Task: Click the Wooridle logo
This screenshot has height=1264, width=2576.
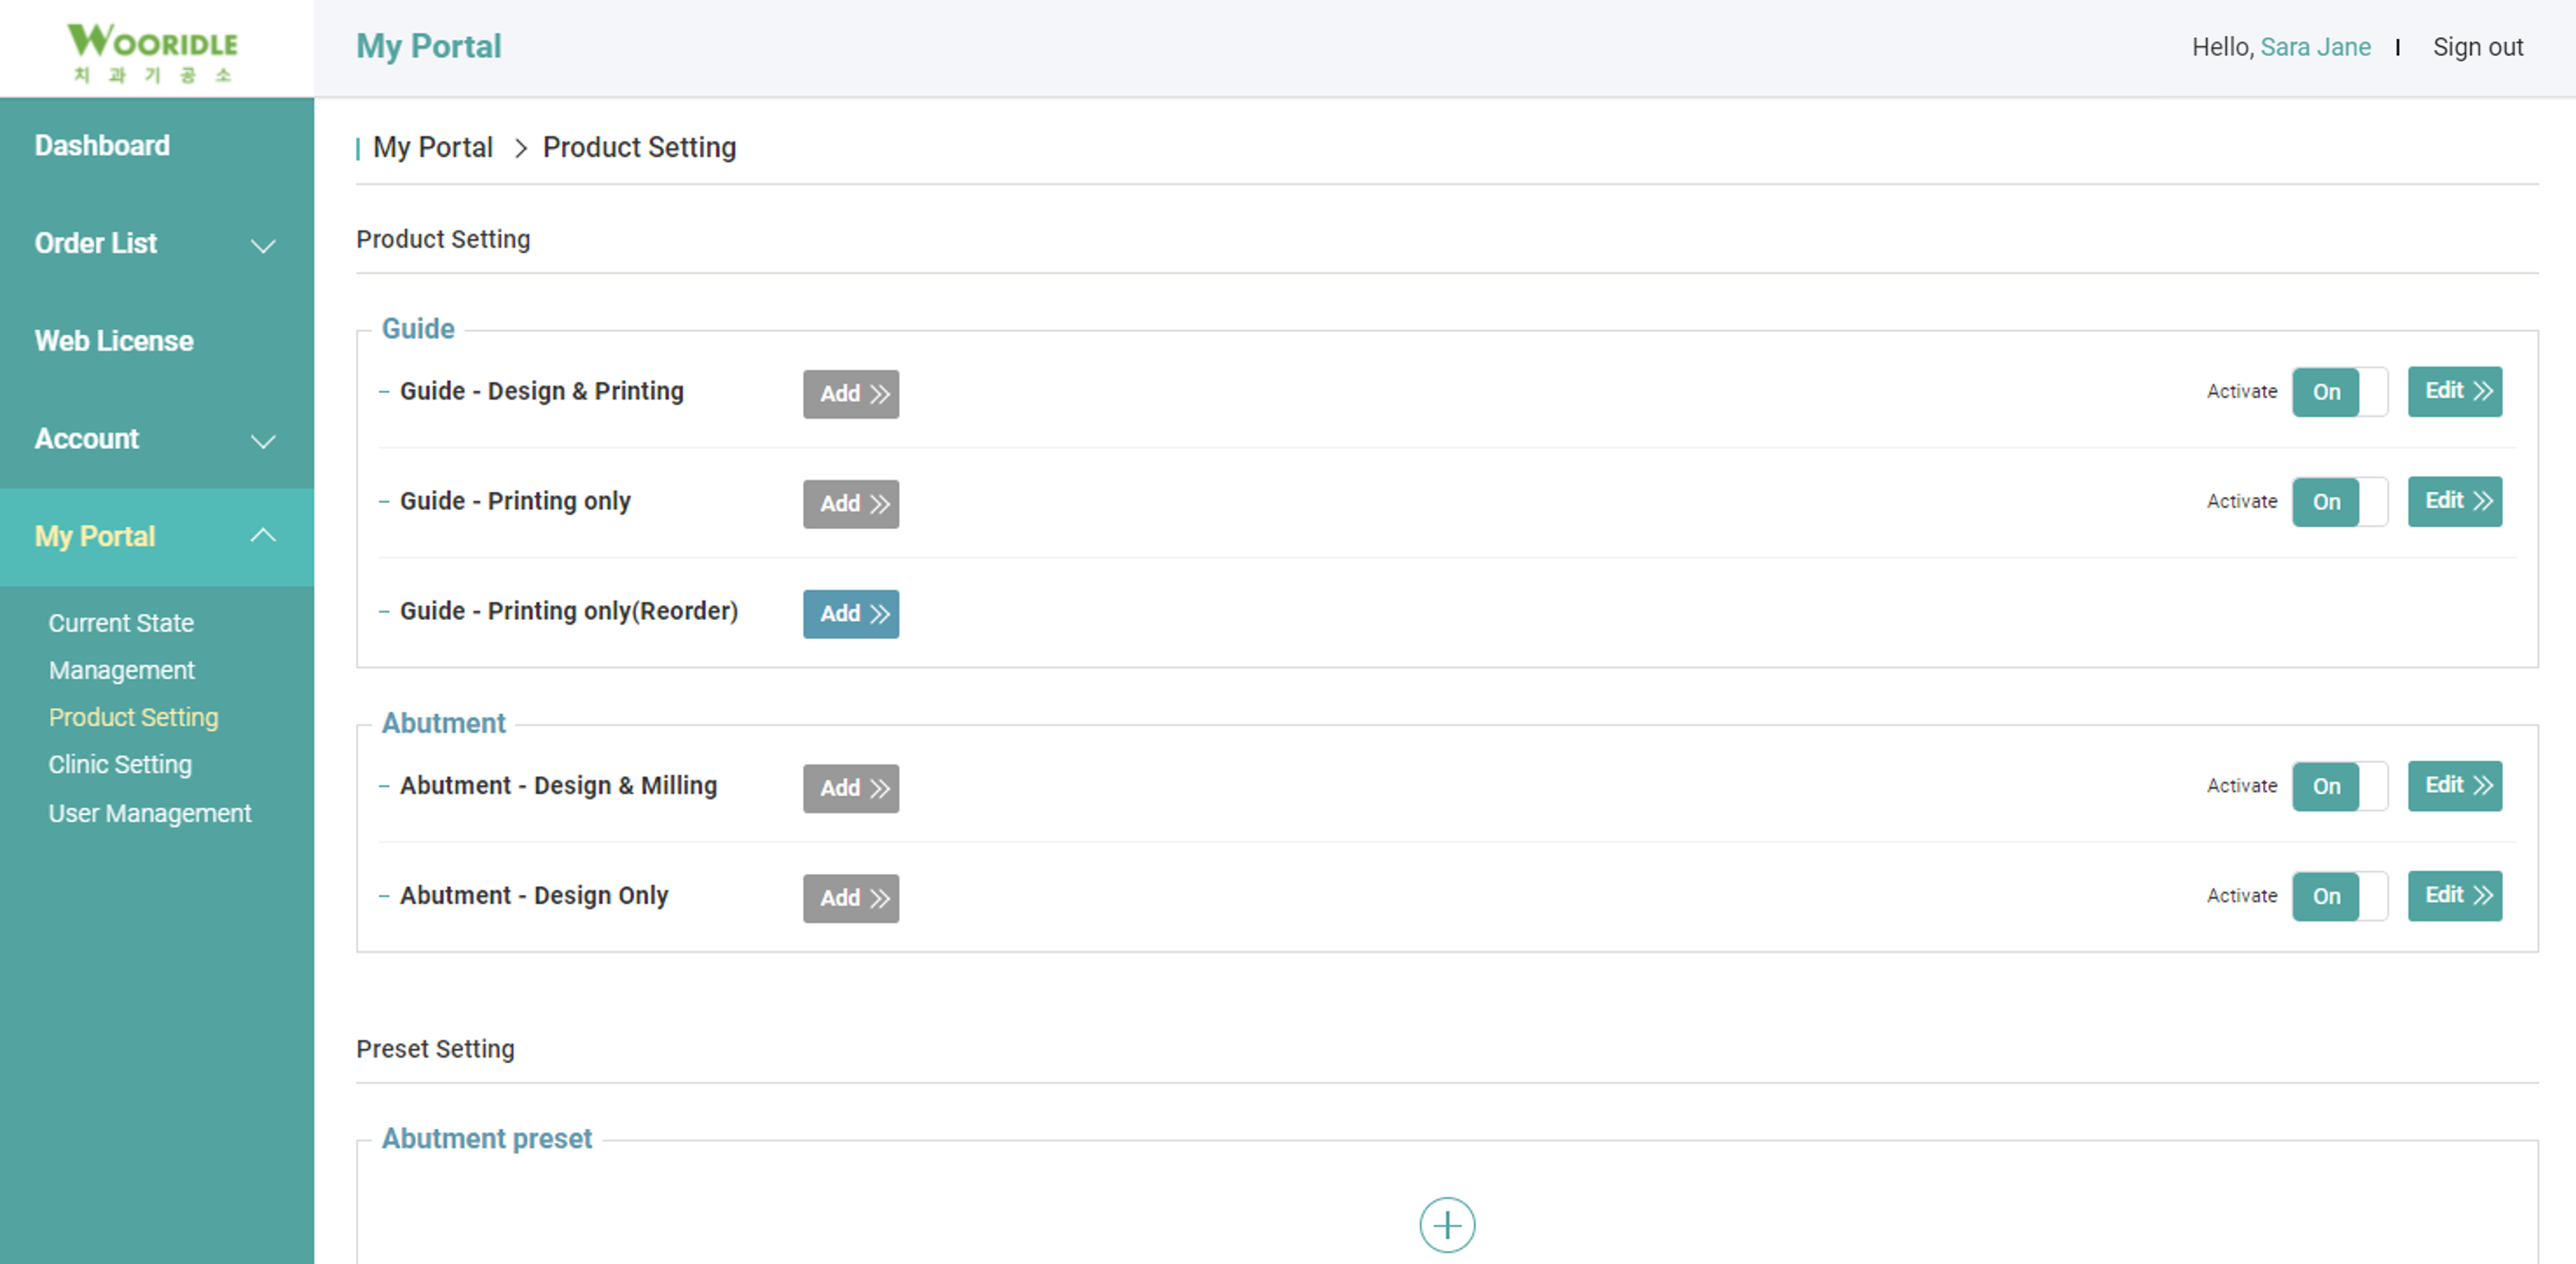Action: [152, 50]
